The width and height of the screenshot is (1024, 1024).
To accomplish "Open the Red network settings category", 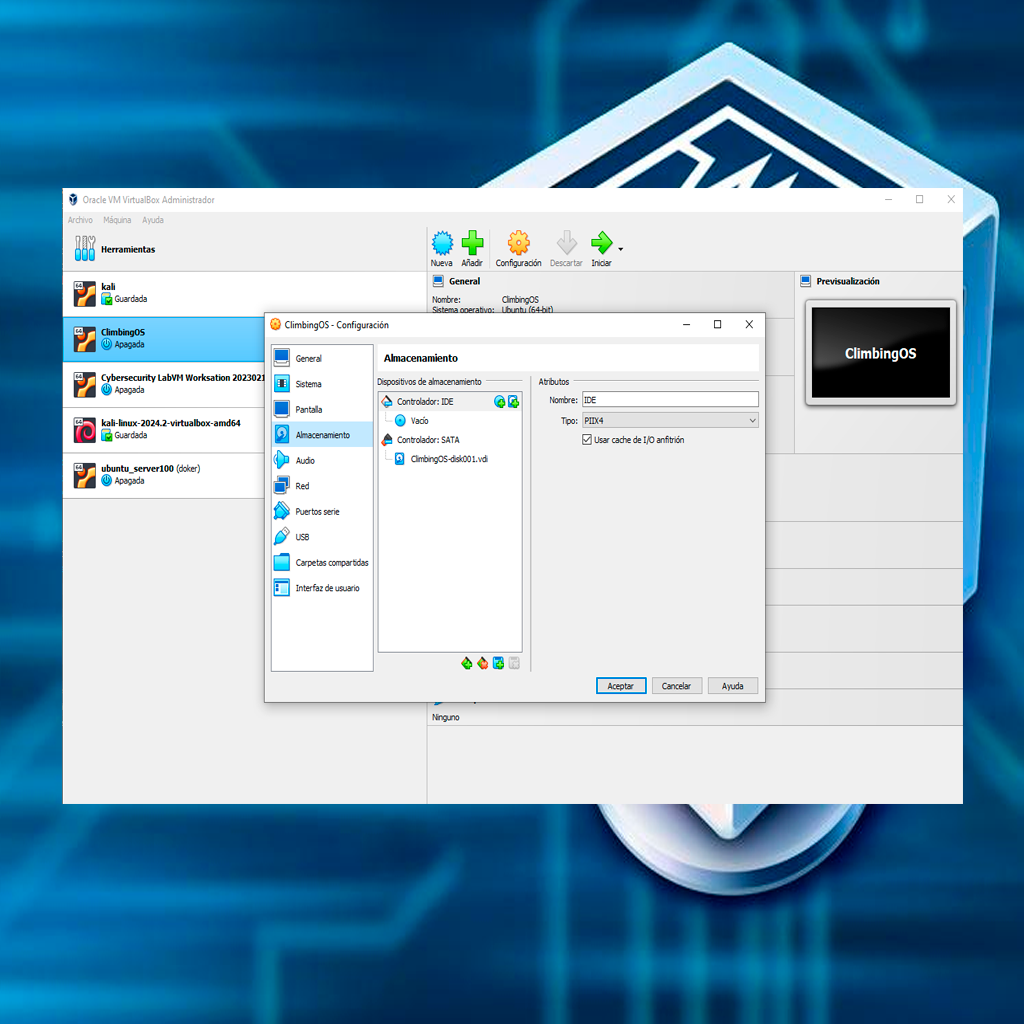I will 322,486.
